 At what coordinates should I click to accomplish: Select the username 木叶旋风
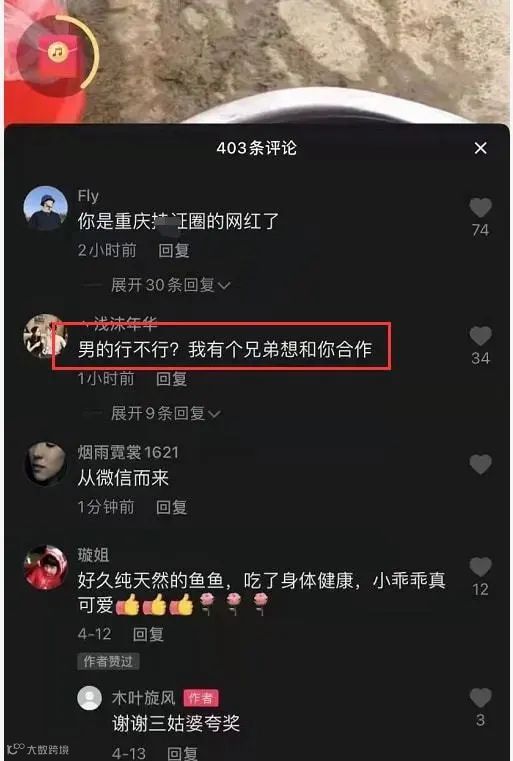143,698
